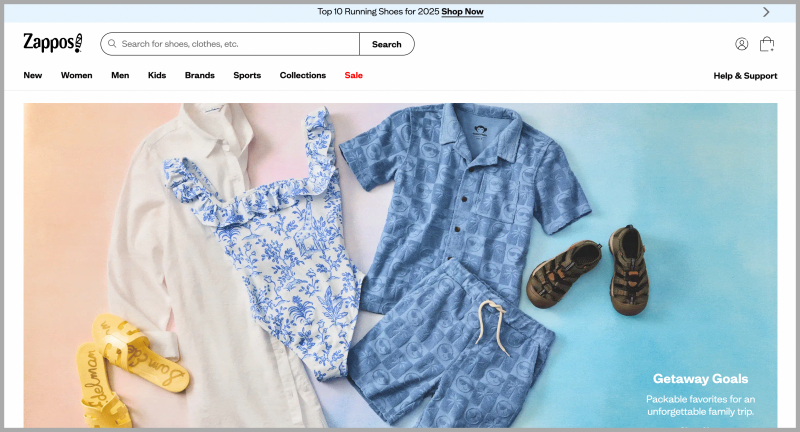Viewport: 800px width, 432px height.
Task: Expand the Collections navigation menu
Action: [302, 75]
